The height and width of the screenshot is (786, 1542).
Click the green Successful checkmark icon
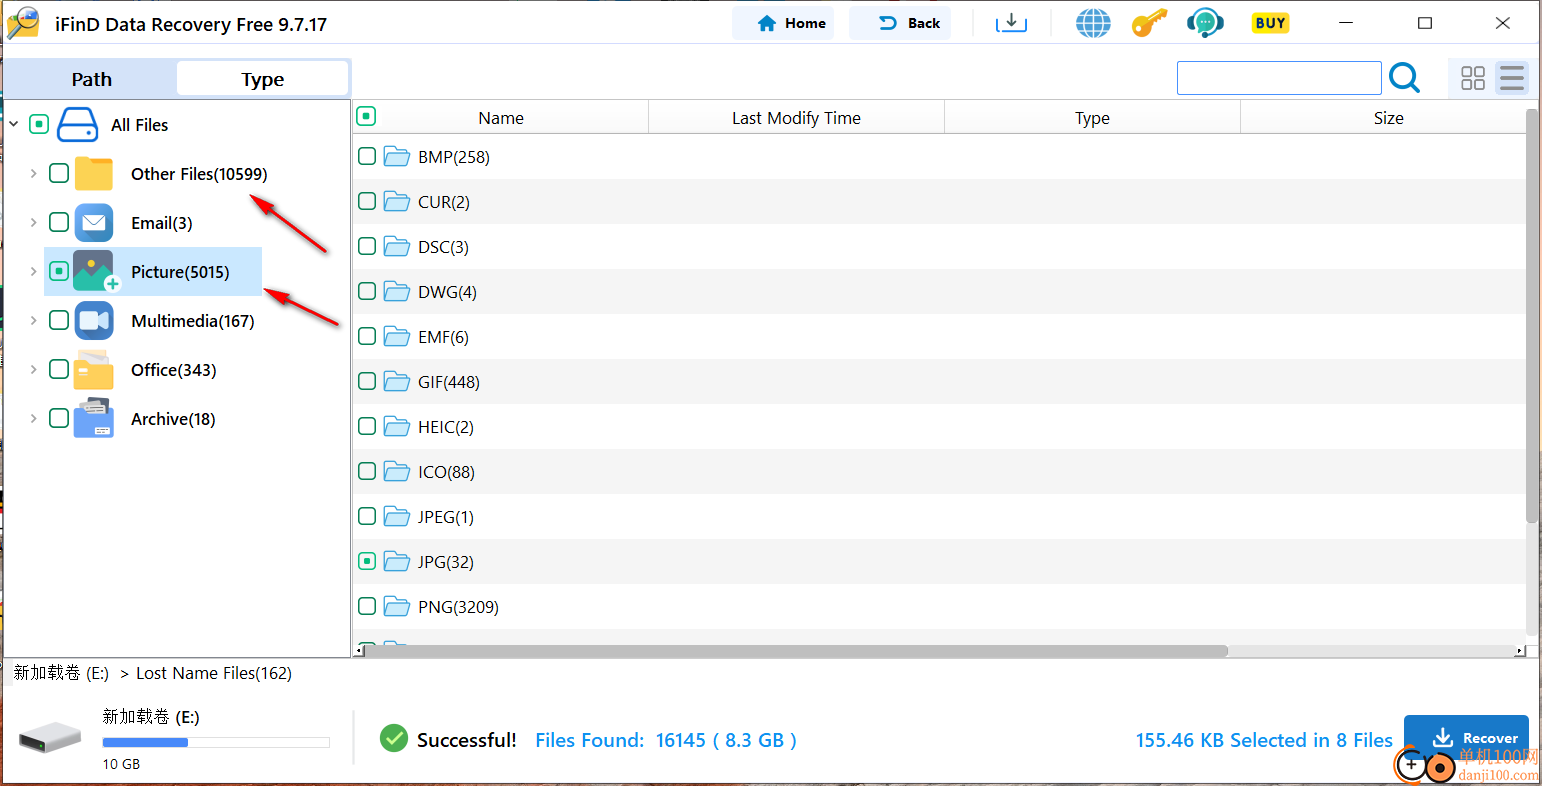coord(394,739)
